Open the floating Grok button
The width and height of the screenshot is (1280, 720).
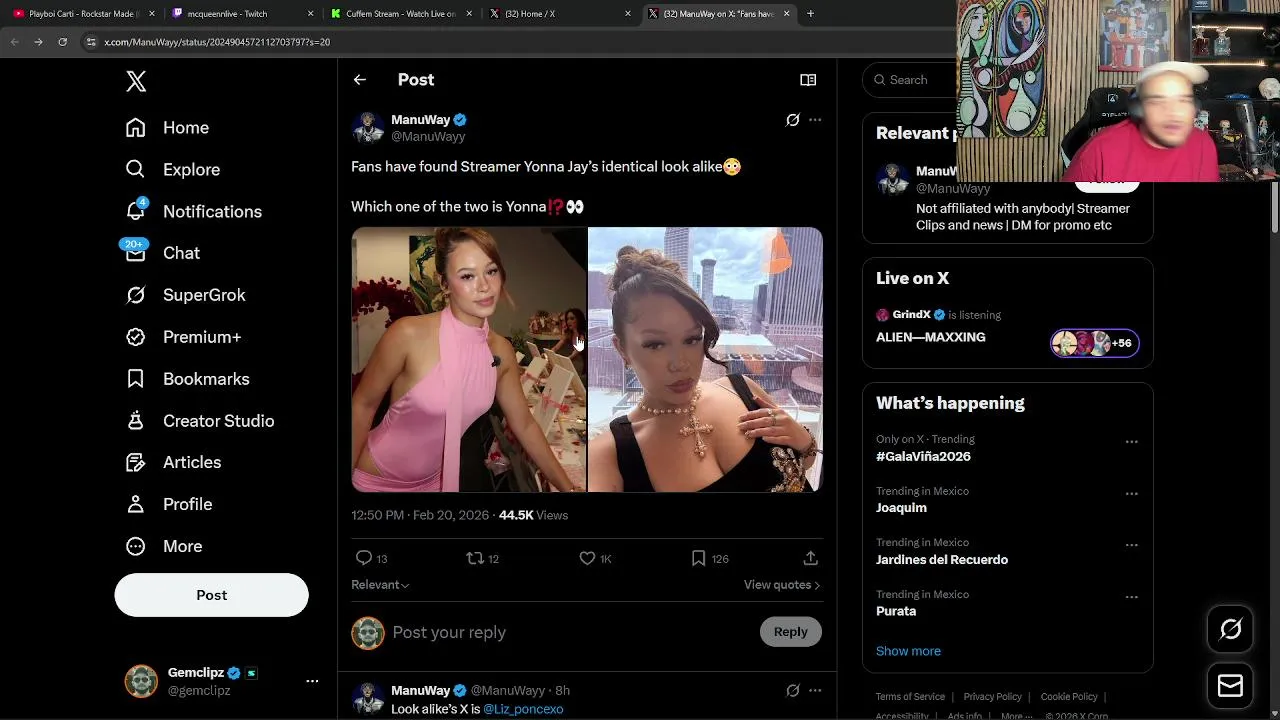point(1230,629)
